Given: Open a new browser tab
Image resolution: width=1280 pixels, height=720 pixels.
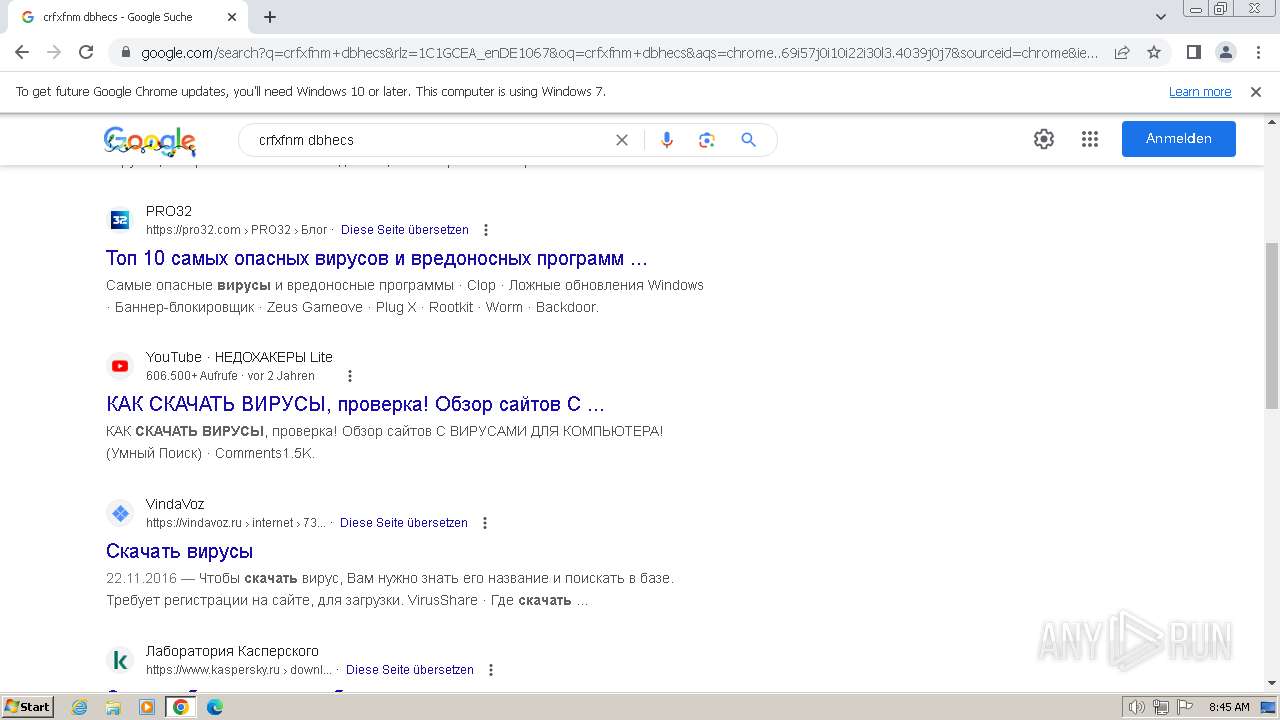Looking at the screenshot, I should (x=270, y=17).
